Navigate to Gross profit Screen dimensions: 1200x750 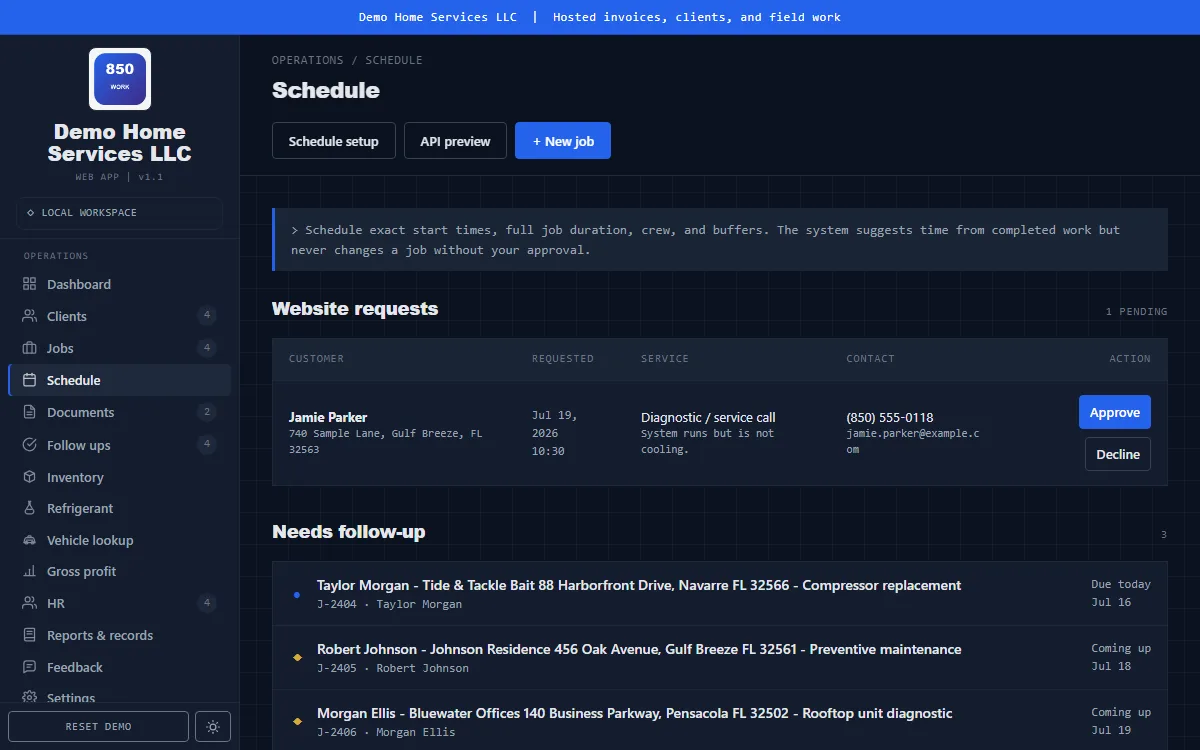pos(119,571)
